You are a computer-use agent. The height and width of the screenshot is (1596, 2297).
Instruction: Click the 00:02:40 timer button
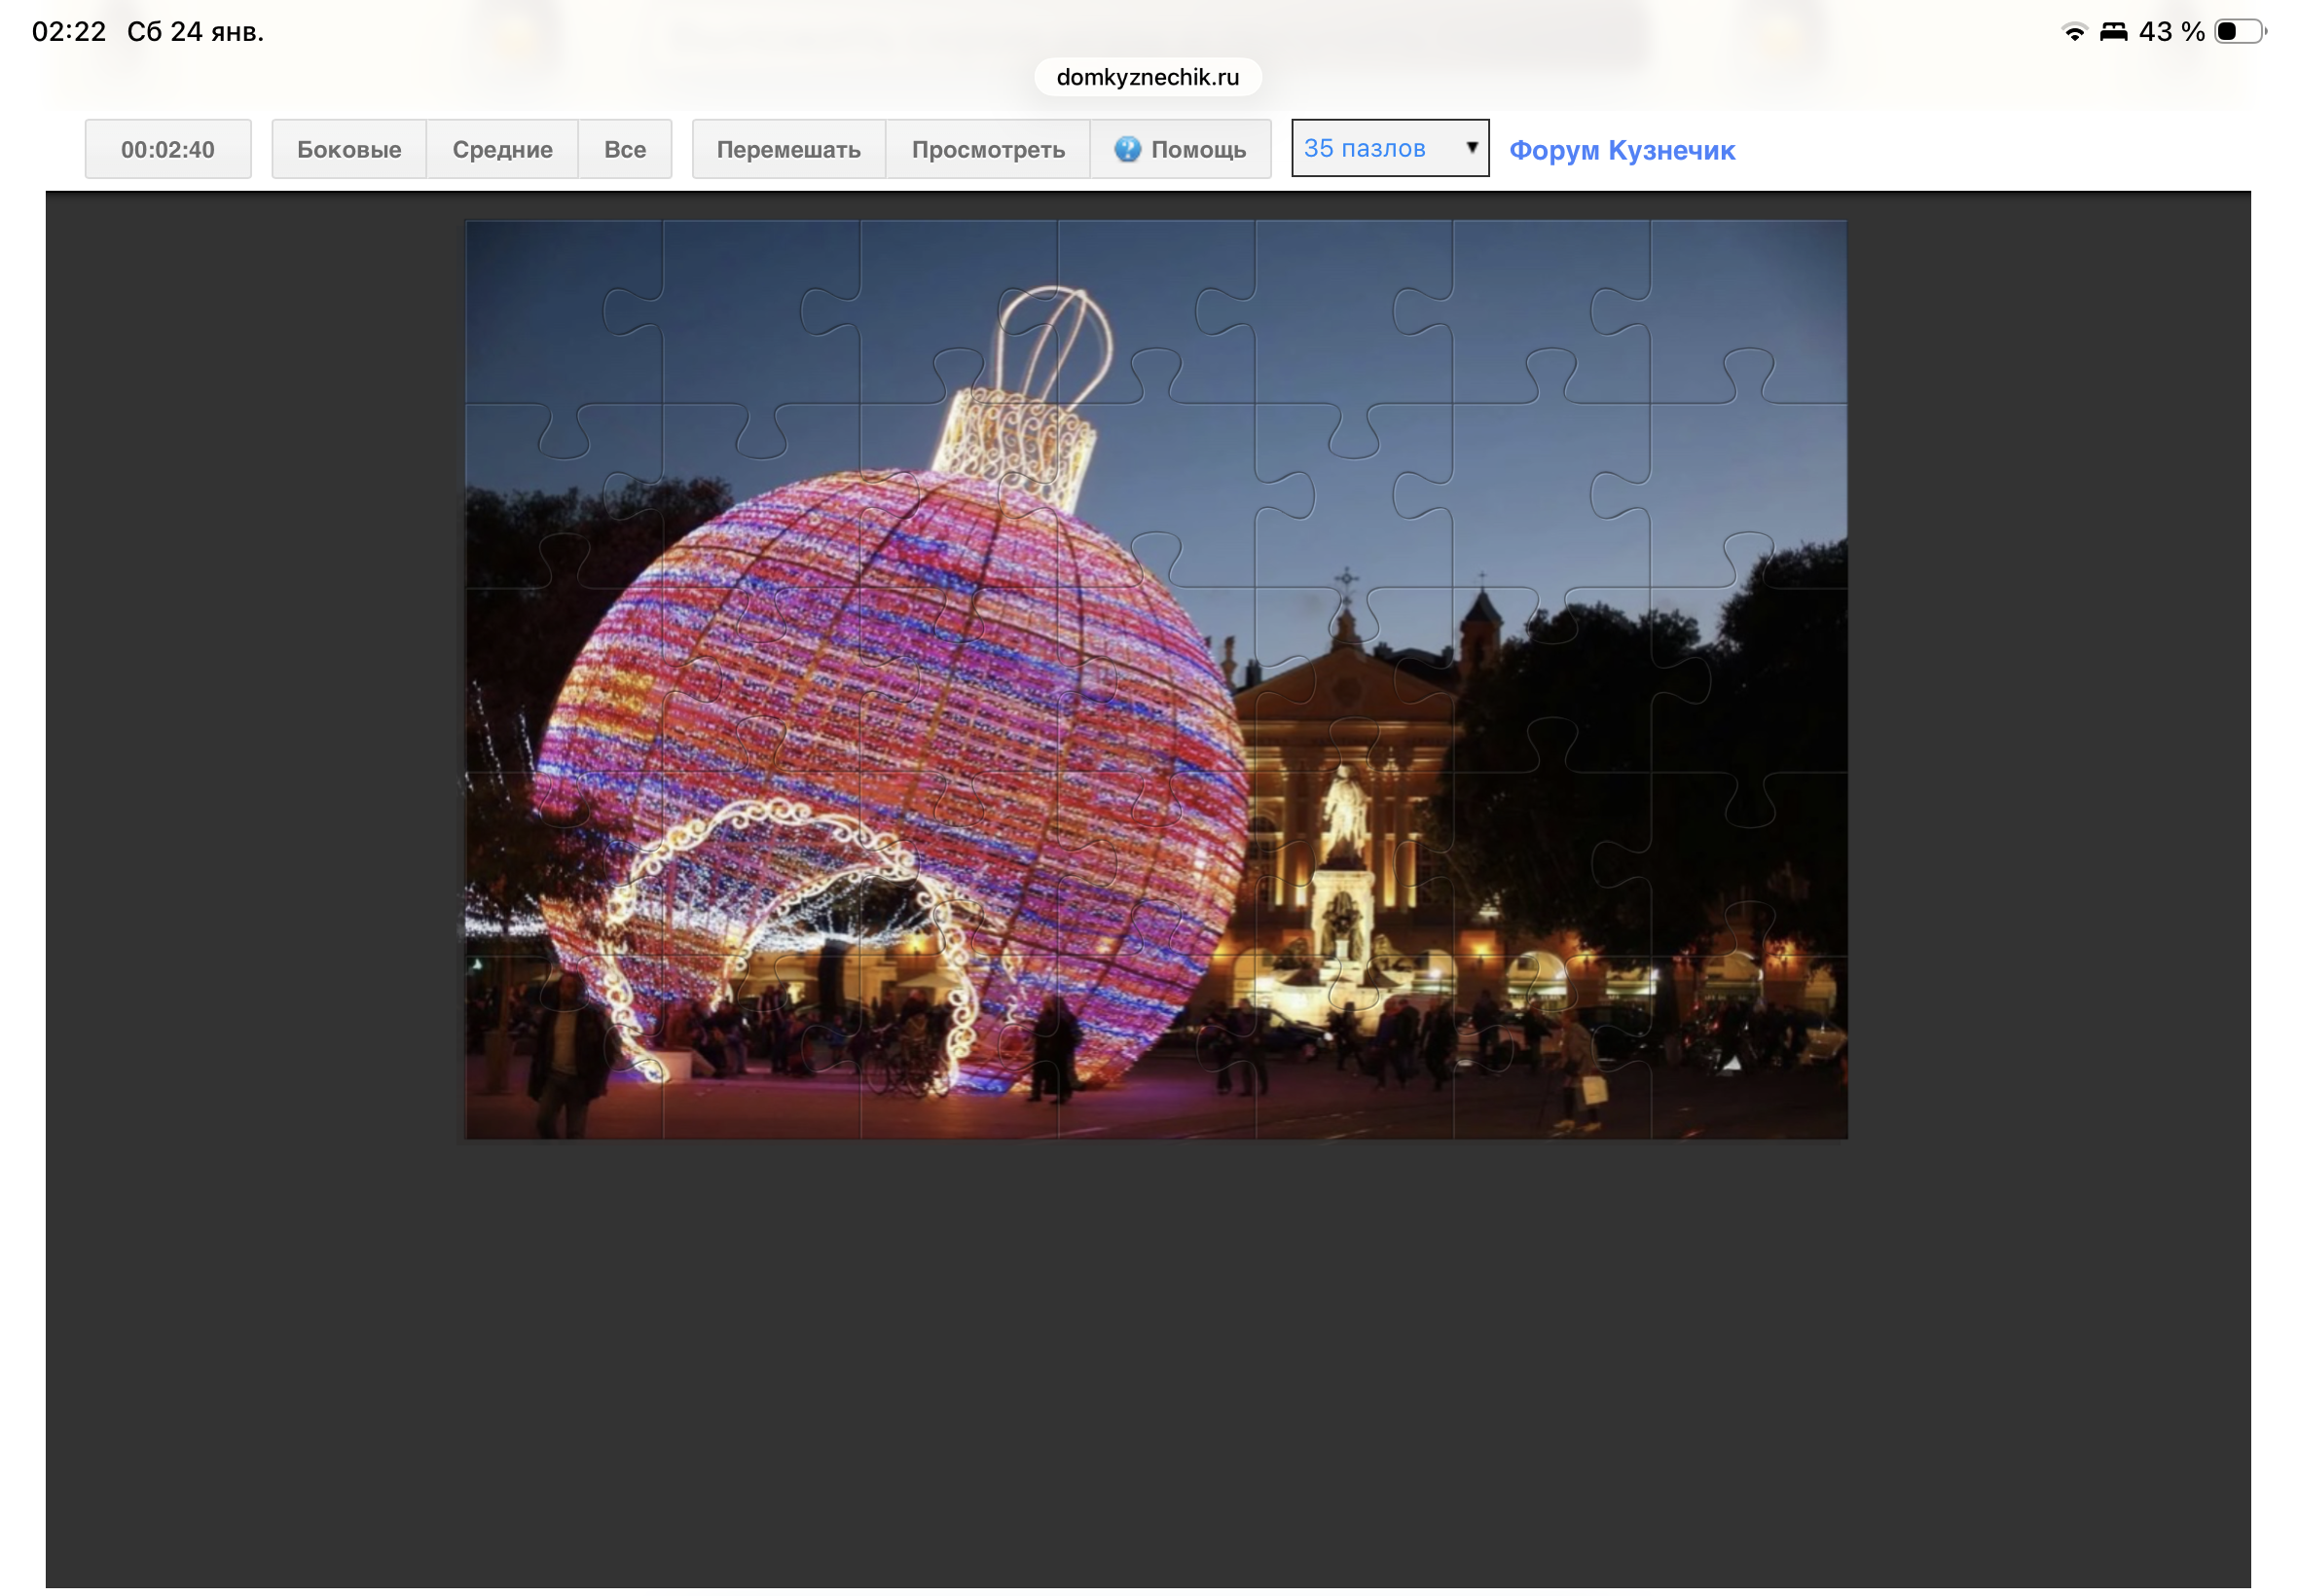pos(168,149)
